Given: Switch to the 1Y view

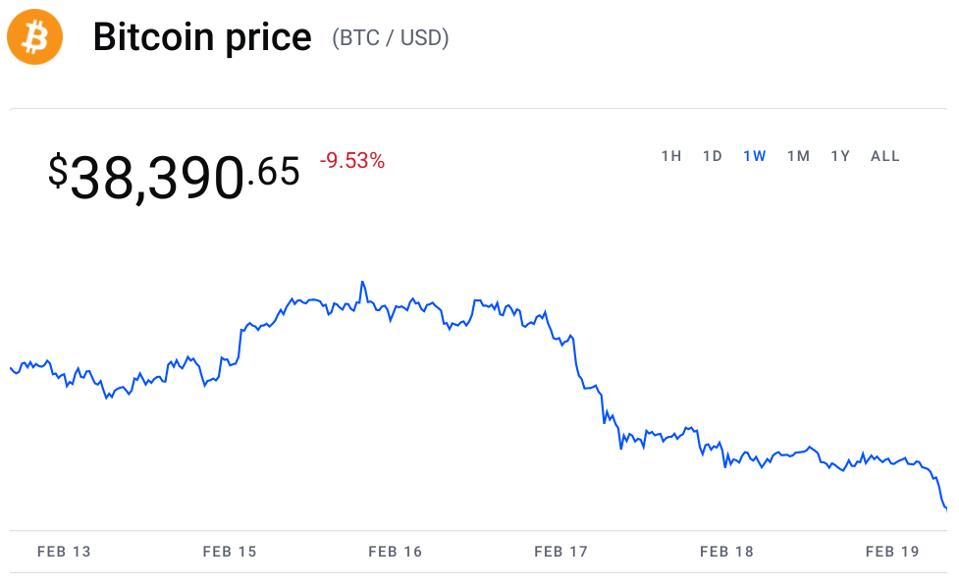Looking at the screenshot, I should (x=840, y=156).
